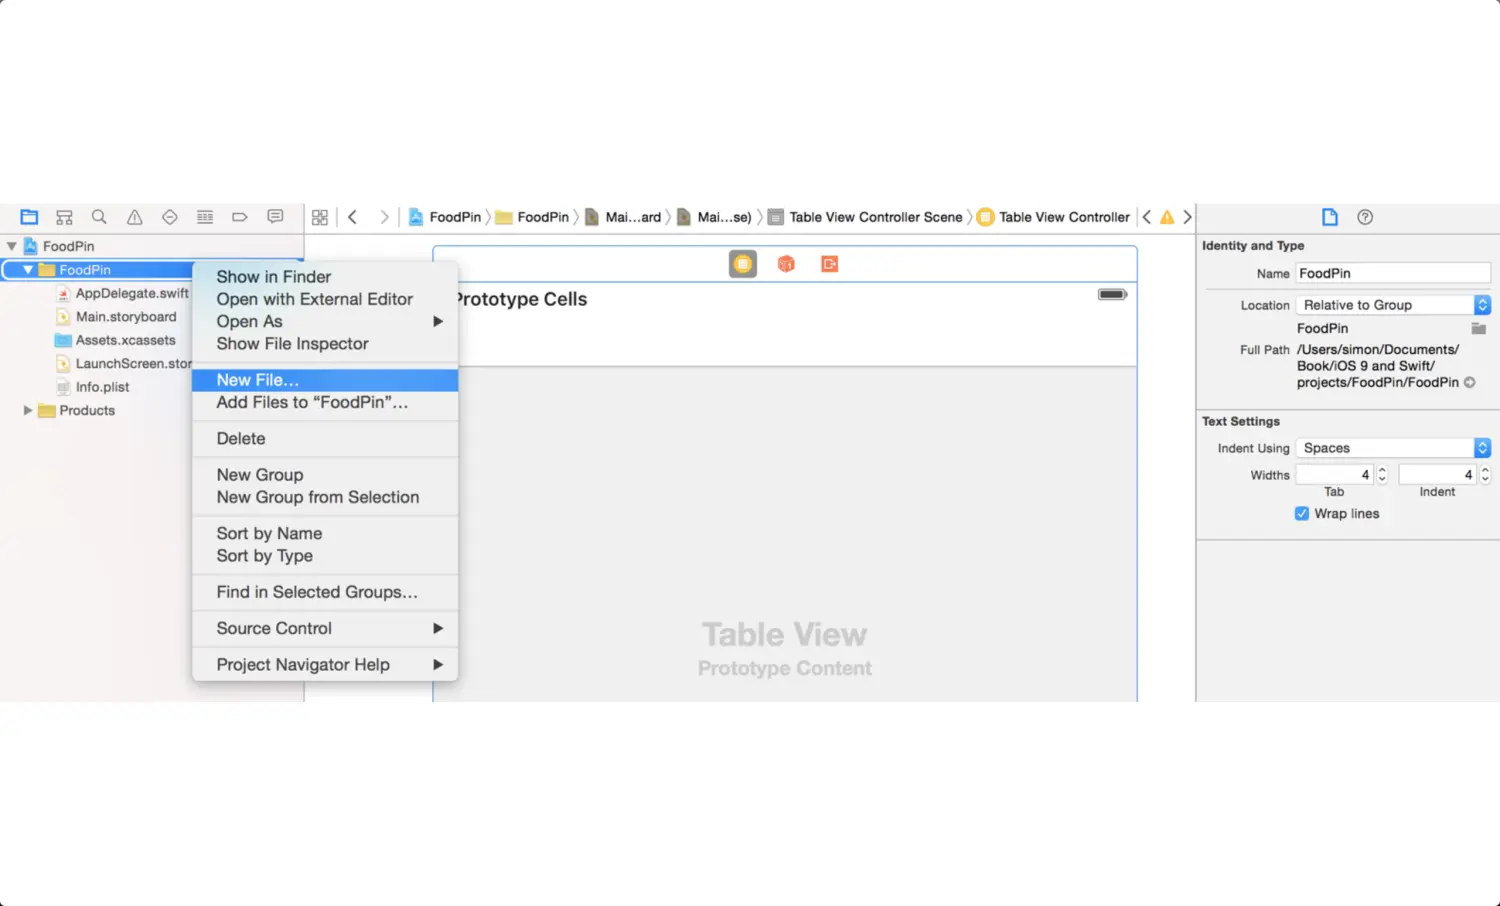Open the Test navigator diamond icon
This screenshot has height=906, width=1500.
[x=170, y=217]
